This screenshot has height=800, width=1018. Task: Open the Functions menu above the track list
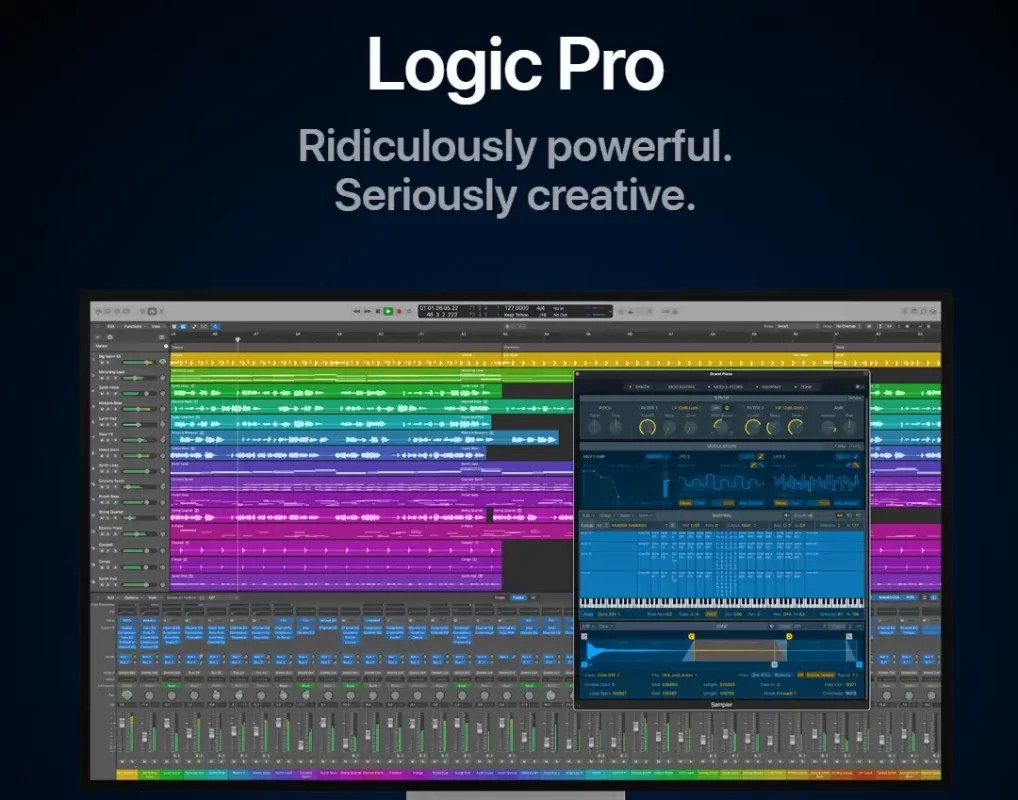point(134,326)
